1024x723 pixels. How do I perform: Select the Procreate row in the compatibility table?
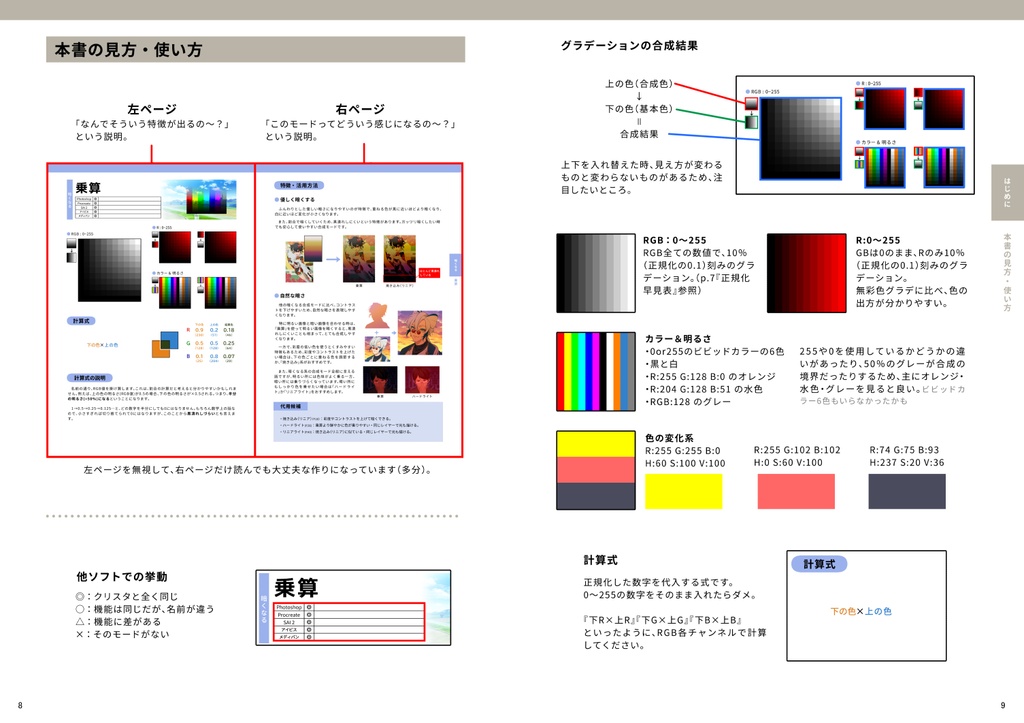point(349,615)
